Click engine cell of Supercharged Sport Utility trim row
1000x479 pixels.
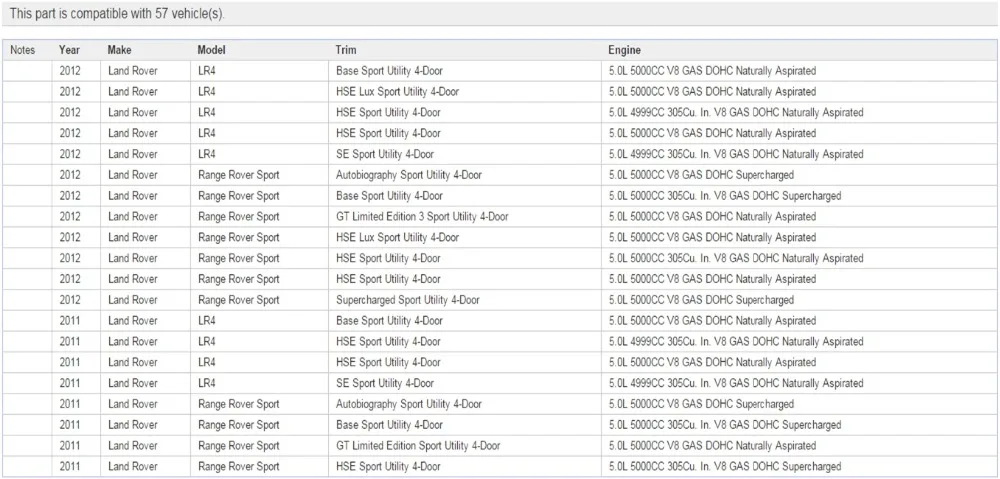click(701, 300)
